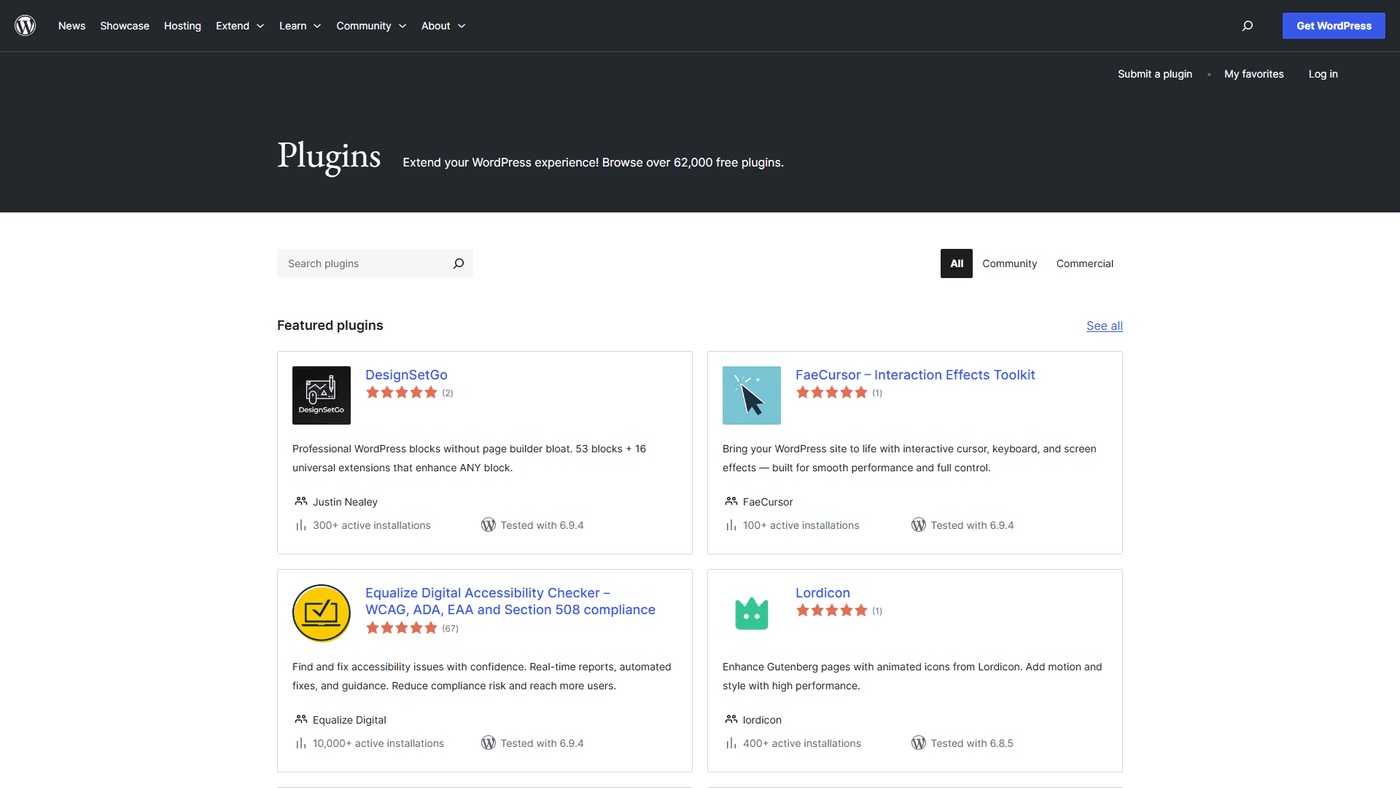
Task: Click the FaeCursor cursor thumbnail icon
Action: [x=751, y=395]
